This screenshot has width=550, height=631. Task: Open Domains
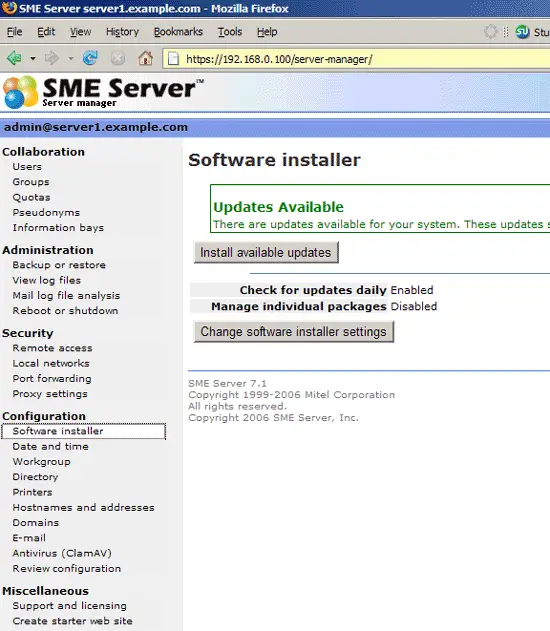tap(36, 523)
